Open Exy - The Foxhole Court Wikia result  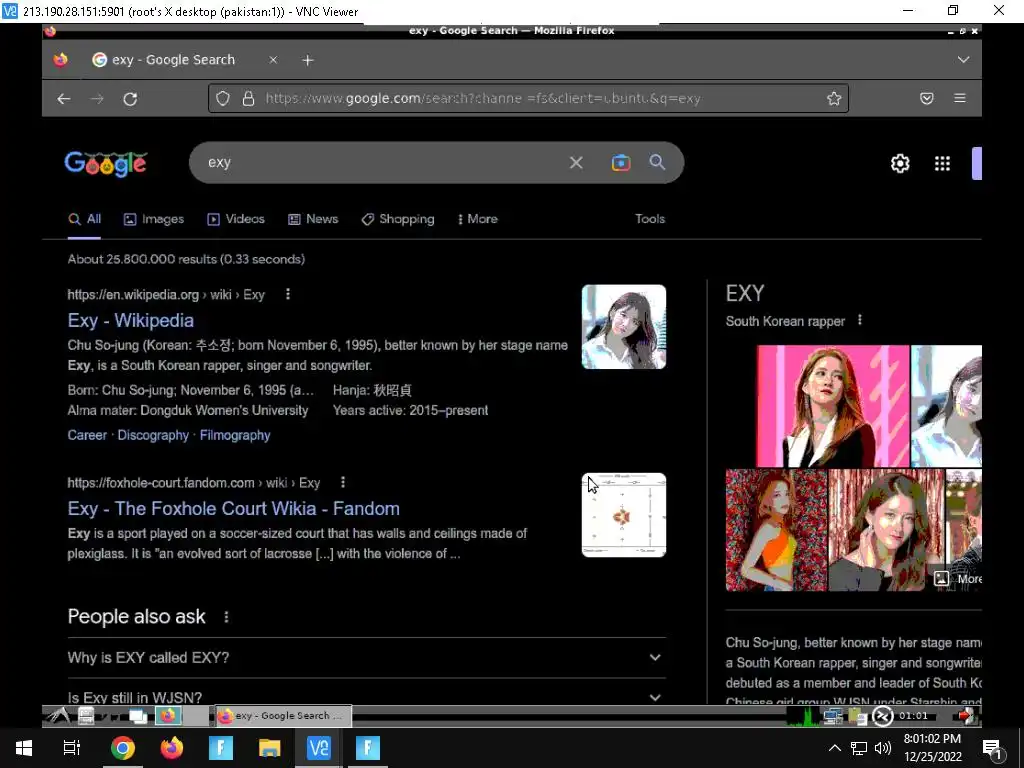pyautogui.click(x=234, y=509)
